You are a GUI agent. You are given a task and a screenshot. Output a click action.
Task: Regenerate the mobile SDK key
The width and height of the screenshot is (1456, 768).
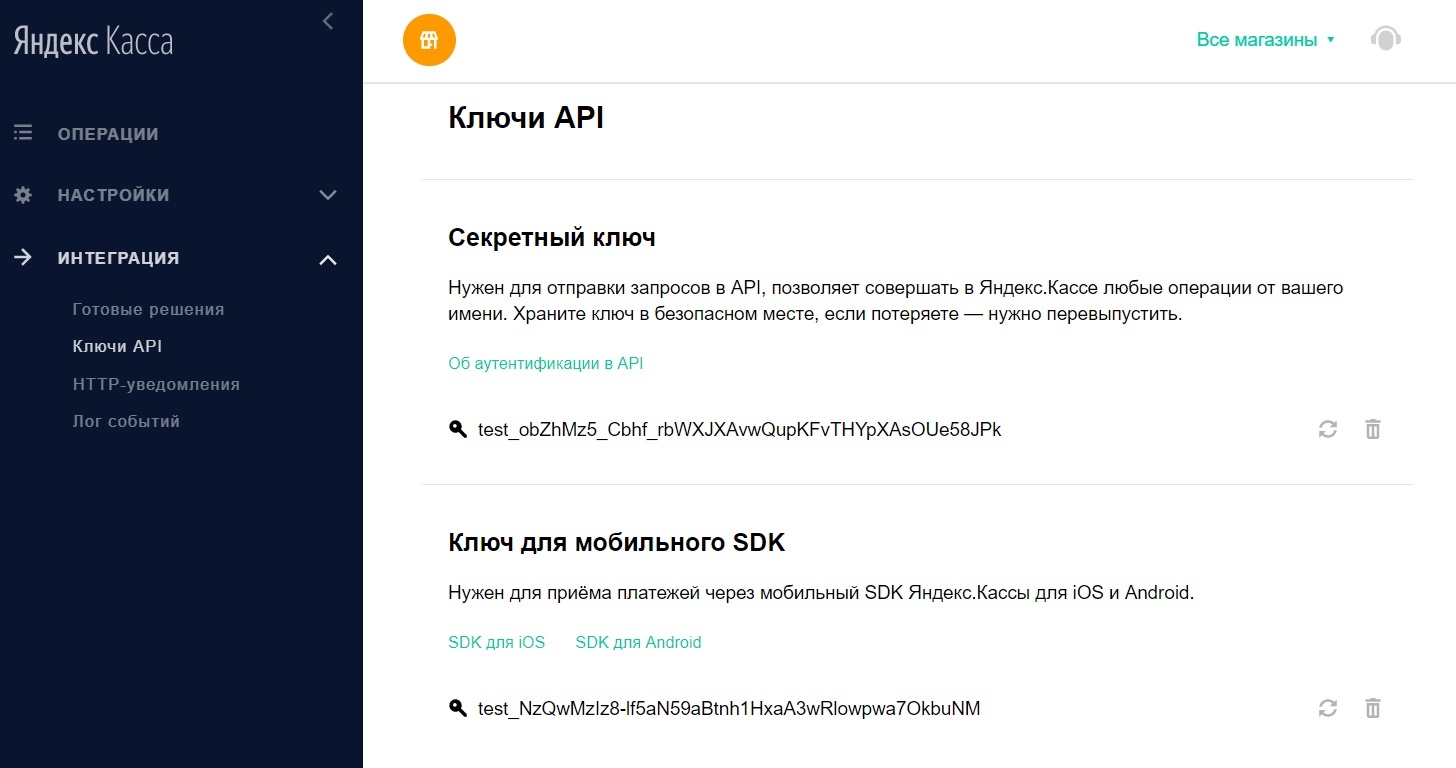coord(1328,708)
